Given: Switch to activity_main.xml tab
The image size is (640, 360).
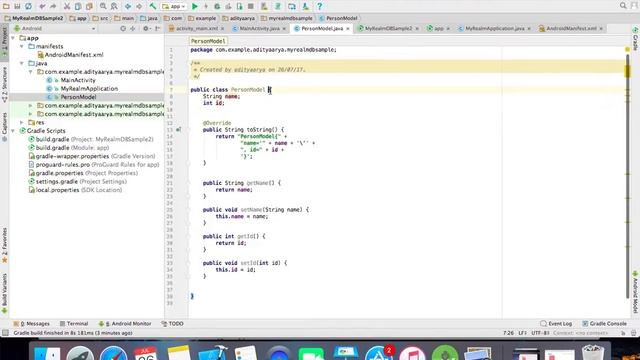Looking at the screenshot, I should coord(197,29).
